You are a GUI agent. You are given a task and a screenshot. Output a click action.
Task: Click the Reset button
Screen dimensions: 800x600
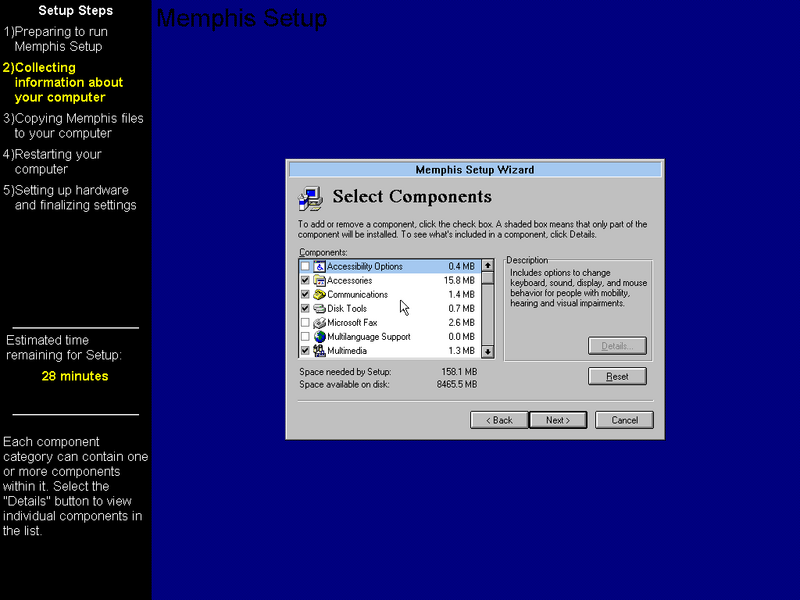(617, 377)
